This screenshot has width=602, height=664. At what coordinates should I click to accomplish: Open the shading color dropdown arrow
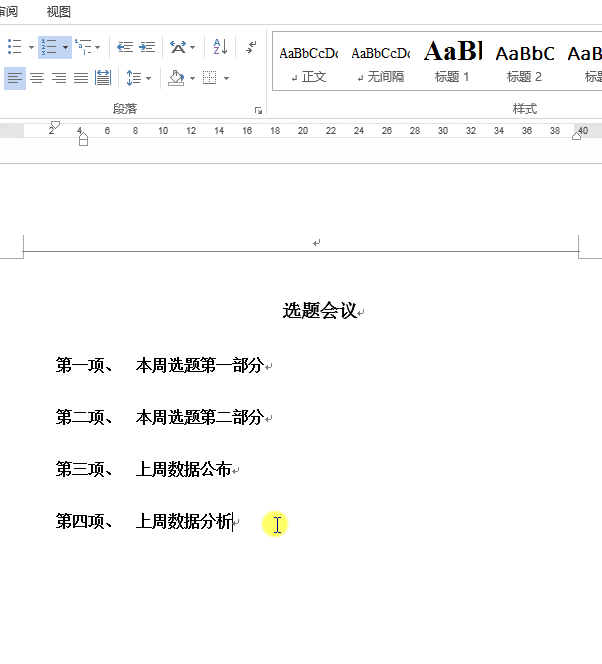tap(192, 78)
